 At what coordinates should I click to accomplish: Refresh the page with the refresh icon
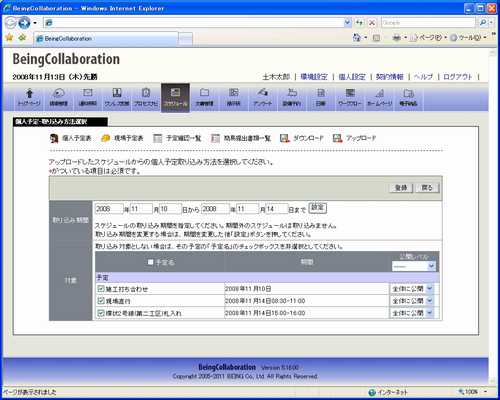pyautogui.click(x=359, y=23)
